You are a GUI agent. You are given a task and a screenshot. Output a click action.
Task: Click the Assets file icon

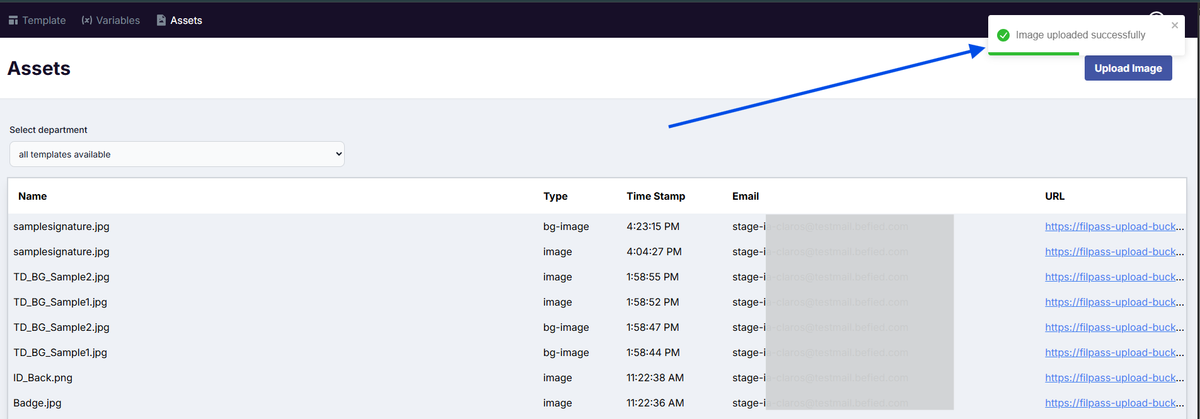point(161,20)
